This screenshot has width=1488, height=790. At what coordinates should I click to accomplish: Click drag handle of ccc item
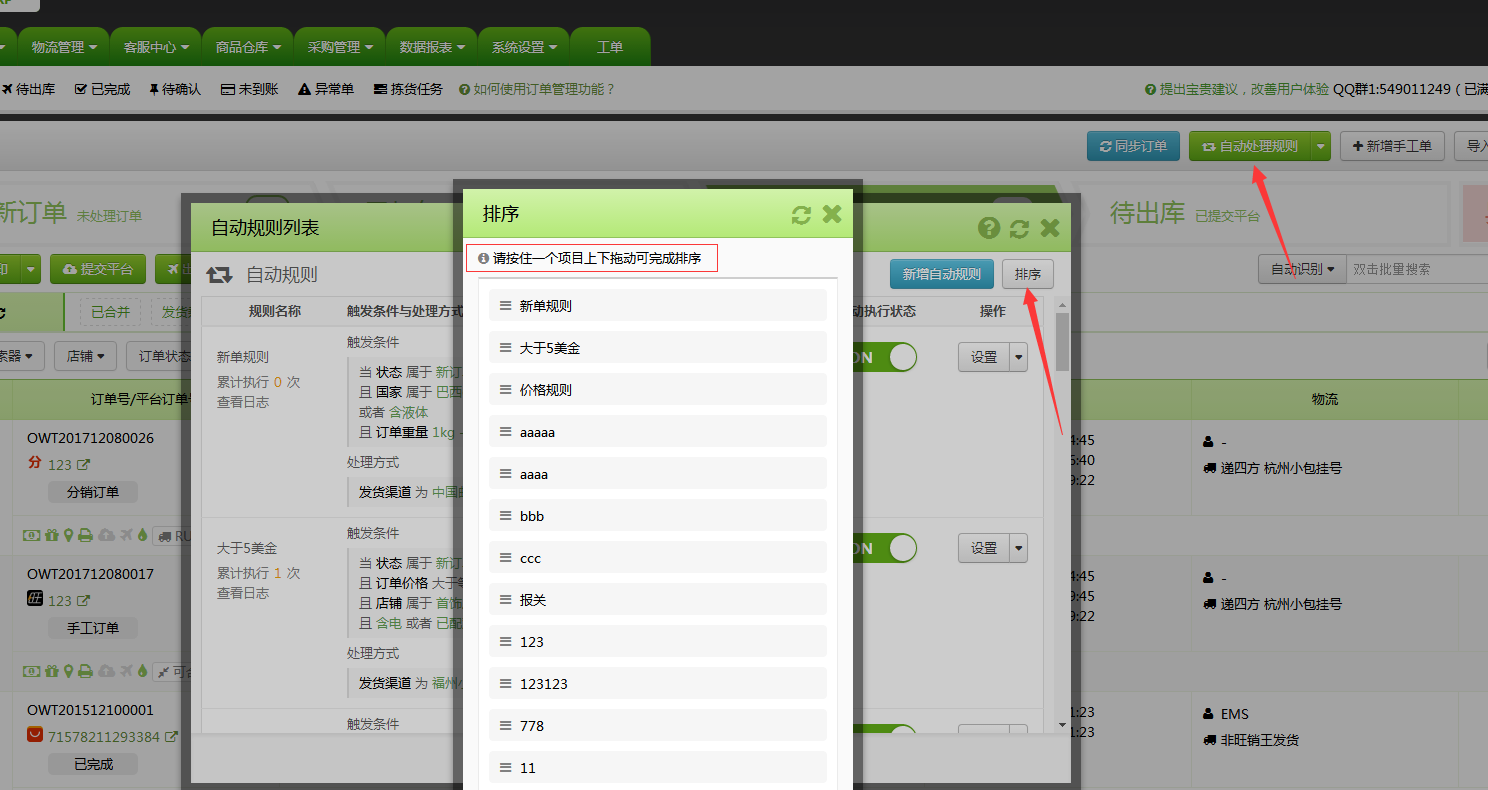coord(506,558)
